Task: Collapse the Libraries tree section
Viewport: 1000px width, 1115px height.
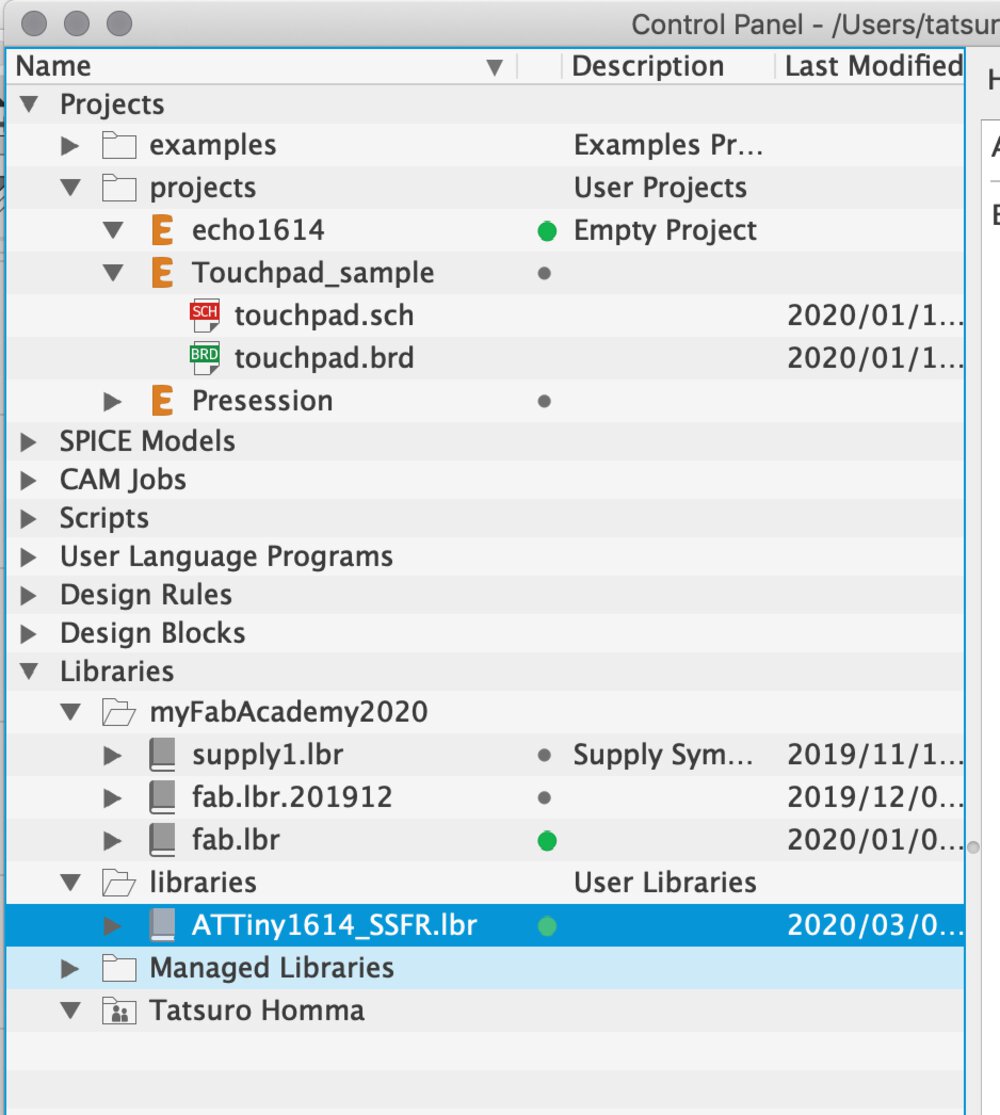Action: click(28, 672)
